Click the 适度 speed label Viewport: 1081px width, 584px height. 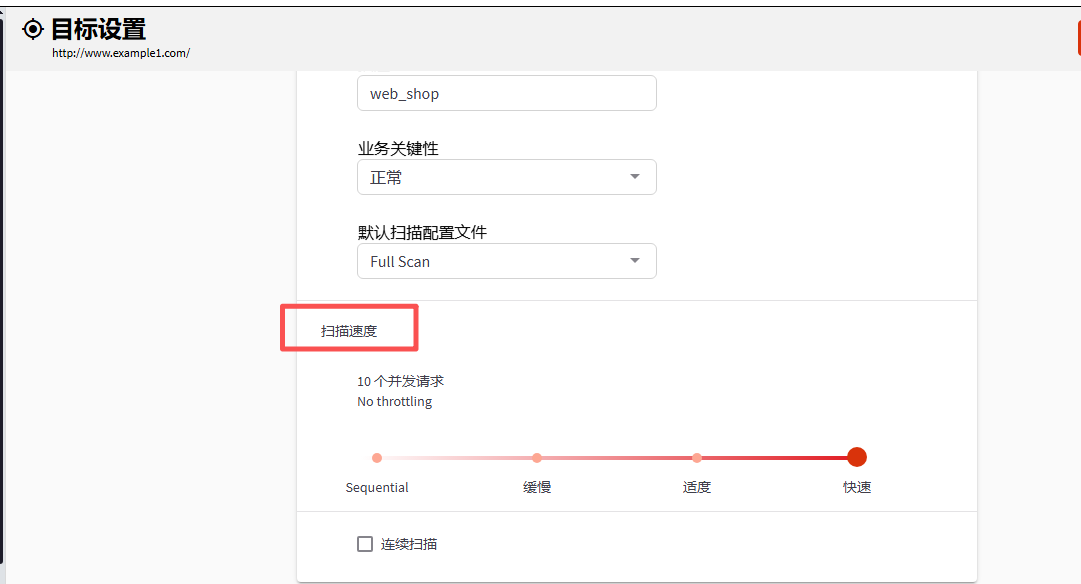click(697, 487)
